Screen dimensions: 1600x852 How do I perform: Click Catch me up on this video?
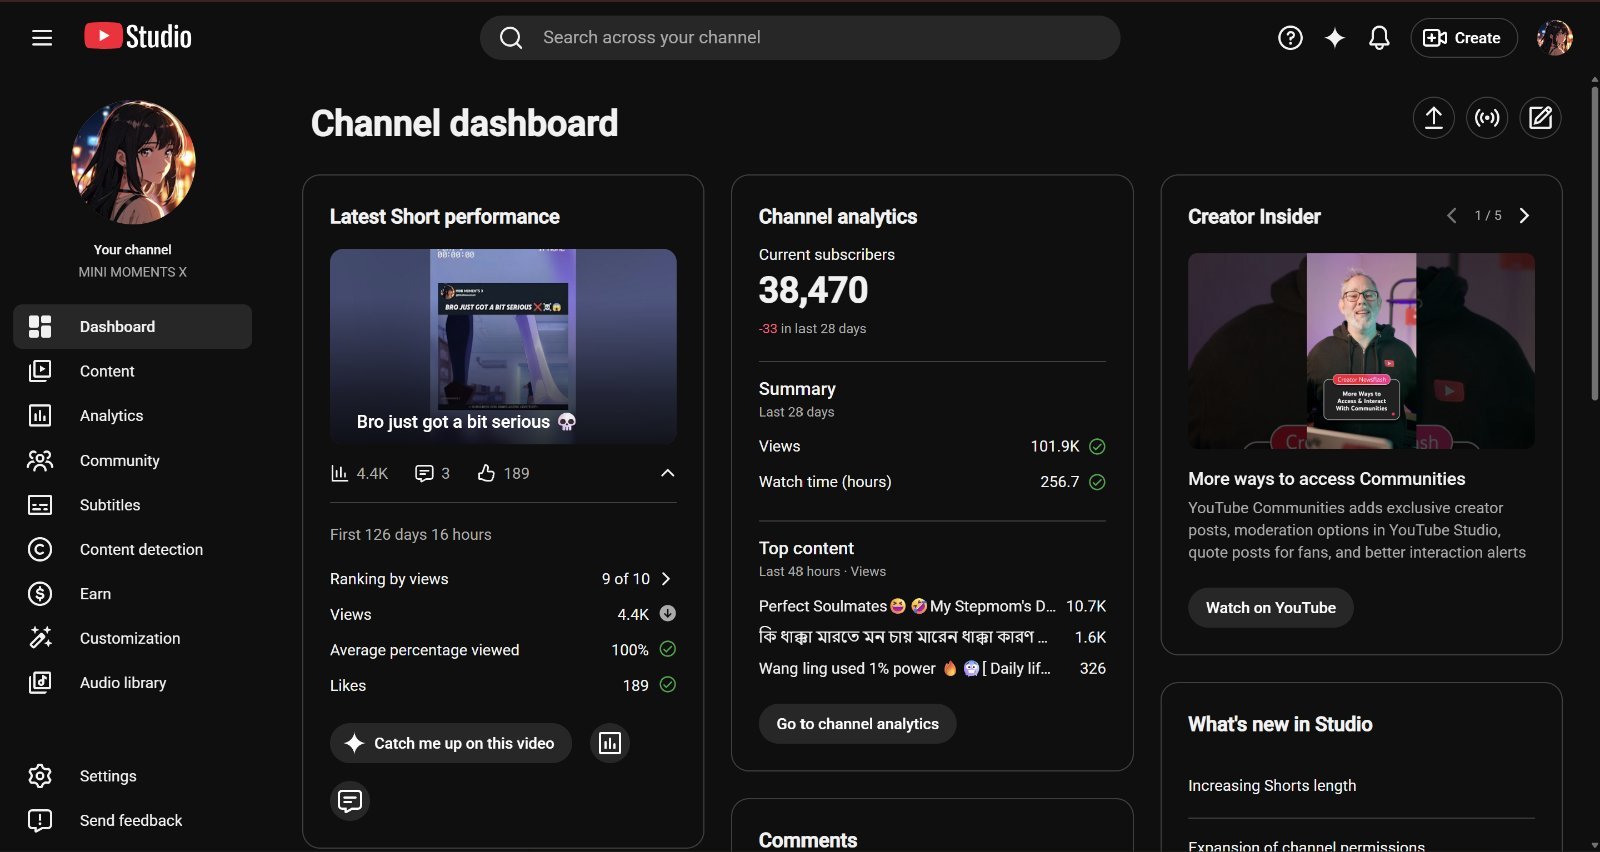(451, 743)
